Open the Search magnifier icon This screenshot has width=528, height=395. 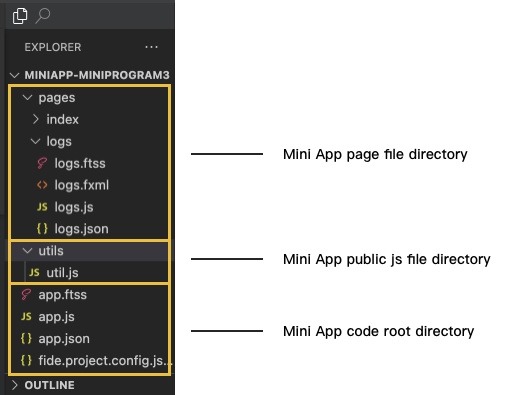point(43,16)
